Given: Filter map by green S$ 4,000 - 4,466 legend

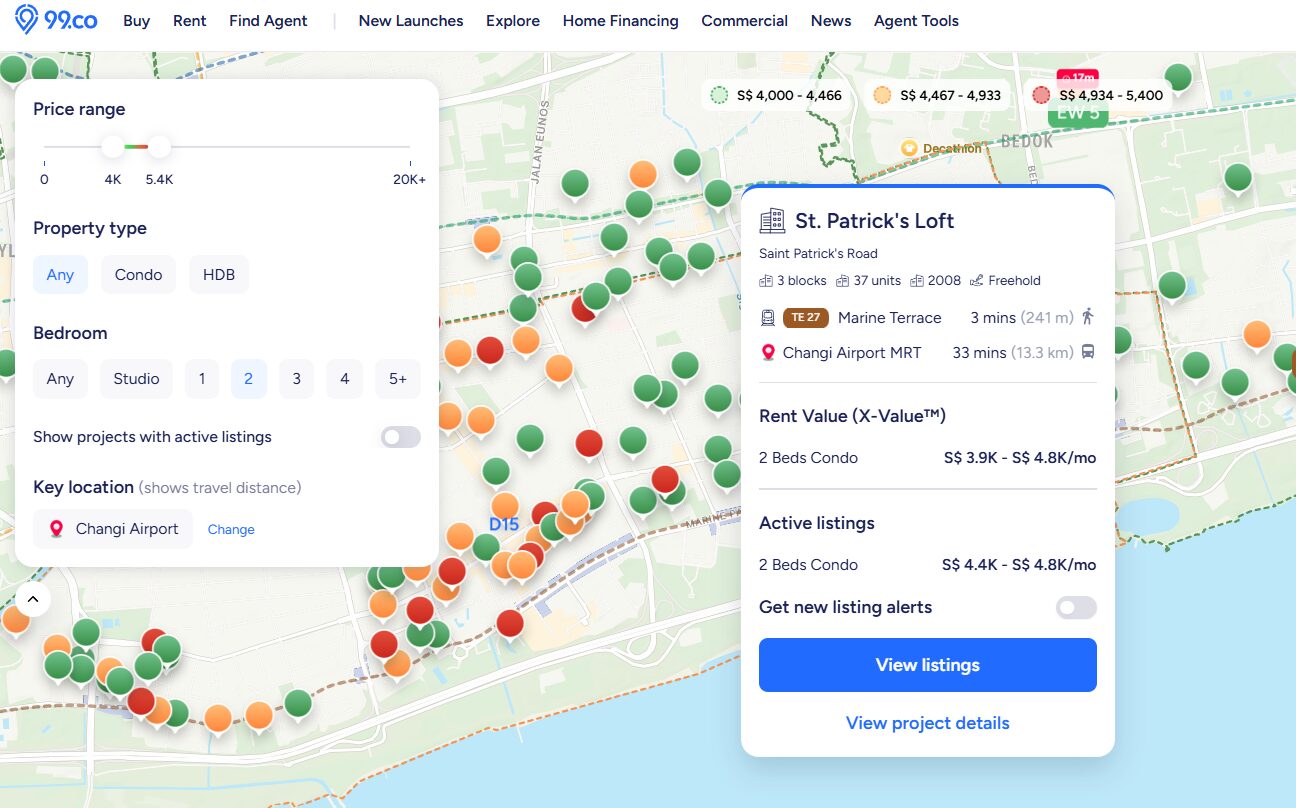Looking at the screenshot, I should tap(776, 96).
